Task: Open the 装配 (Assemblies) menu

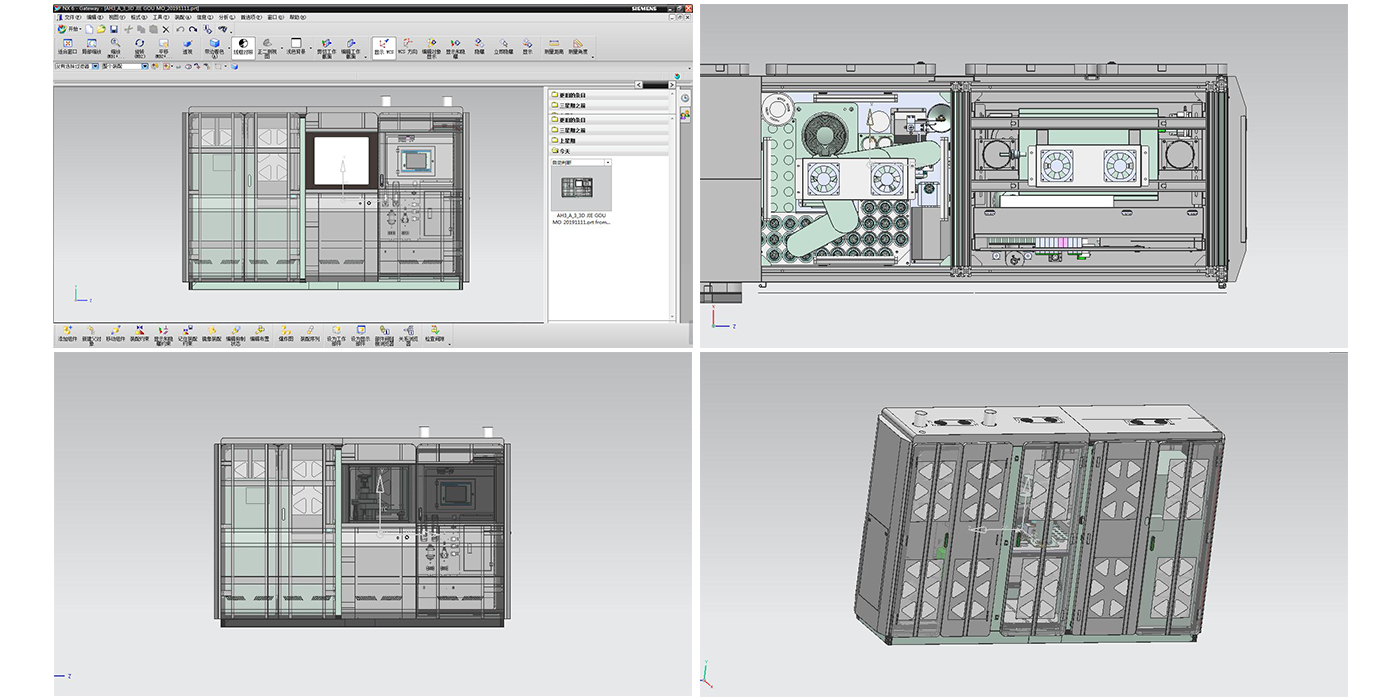Action: click(181, 17)
